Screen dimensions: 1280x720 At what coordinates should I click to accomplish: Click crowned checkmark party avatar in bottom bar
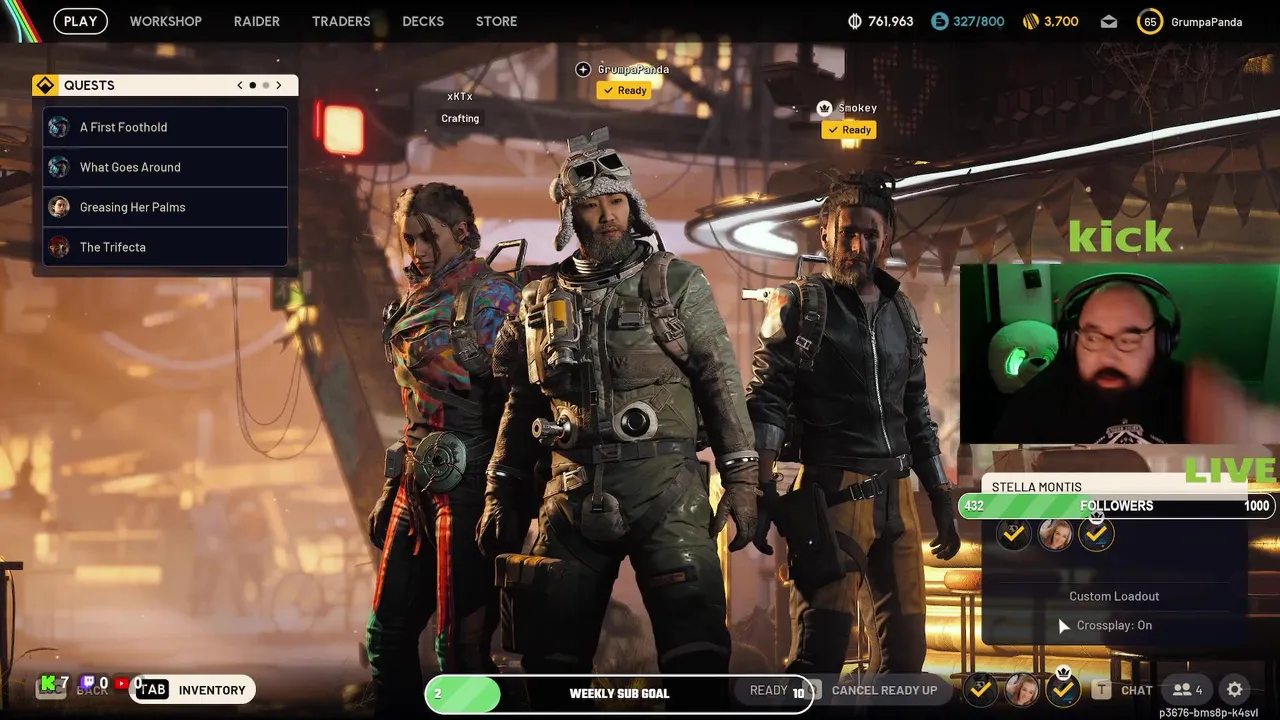pyautogui.click(x=1063, y=689)
